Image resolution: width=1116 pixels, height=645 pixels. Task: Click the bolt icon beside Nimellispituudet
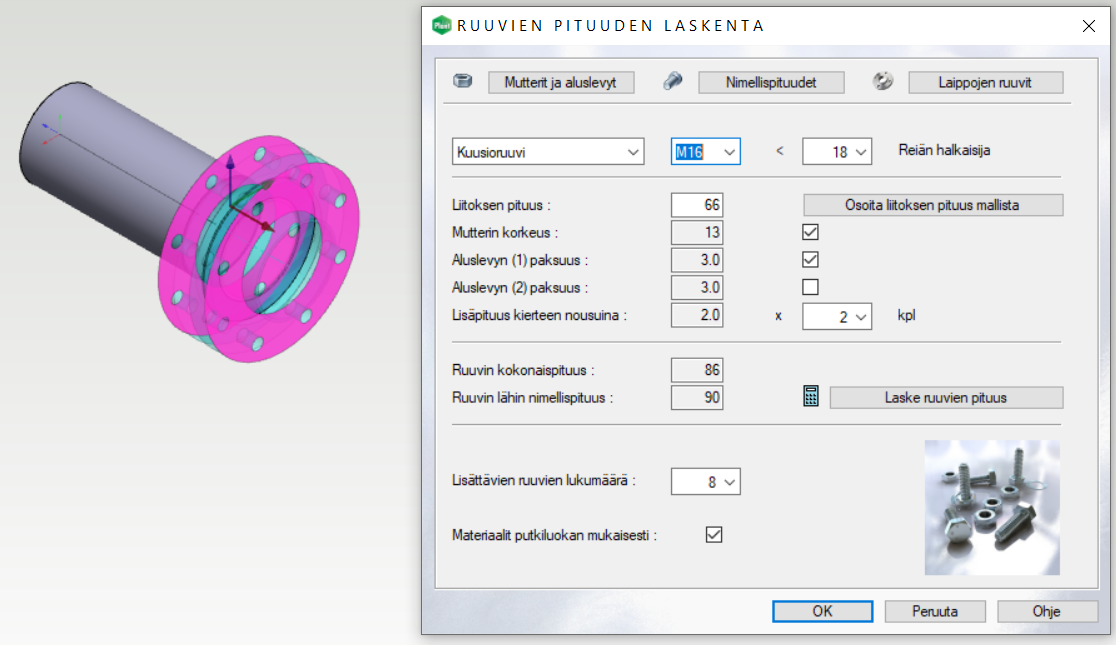673,82
